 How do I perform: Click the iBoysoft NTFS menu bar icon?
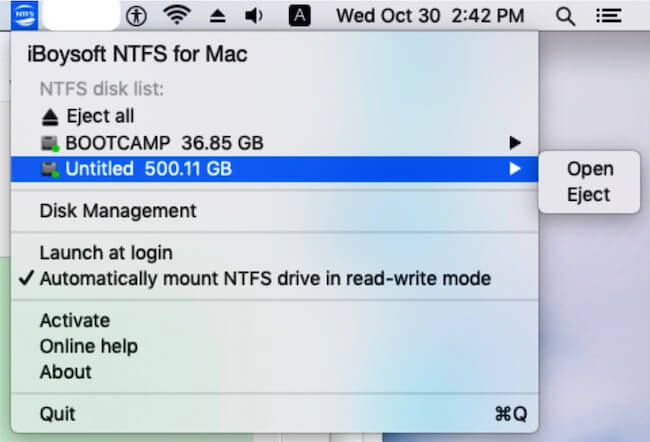22,15
